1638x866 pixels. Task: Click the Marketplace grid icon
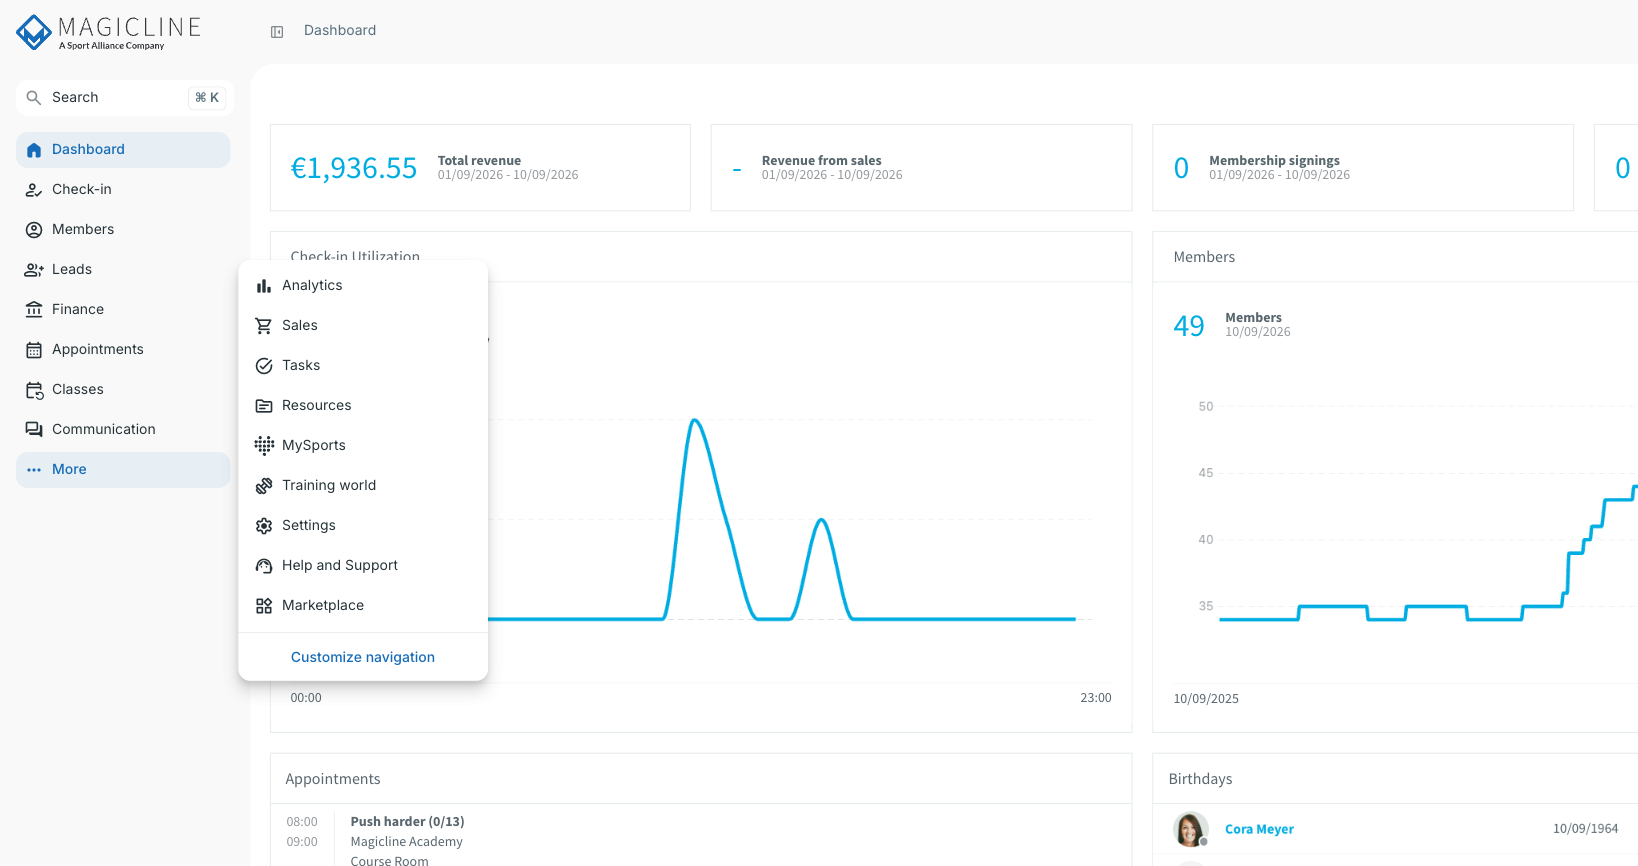coord(264,606)
